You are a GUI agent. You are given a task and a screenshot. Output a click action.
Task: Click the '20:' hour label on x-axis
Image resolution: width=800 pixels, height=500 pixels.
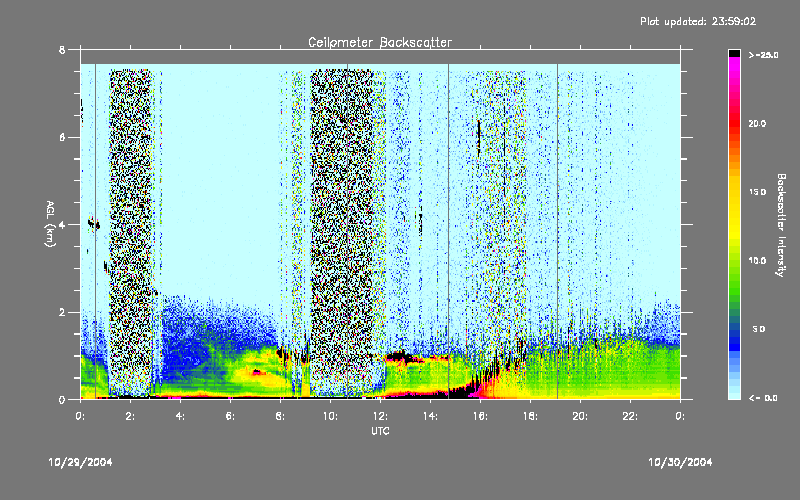click(580, 416)
